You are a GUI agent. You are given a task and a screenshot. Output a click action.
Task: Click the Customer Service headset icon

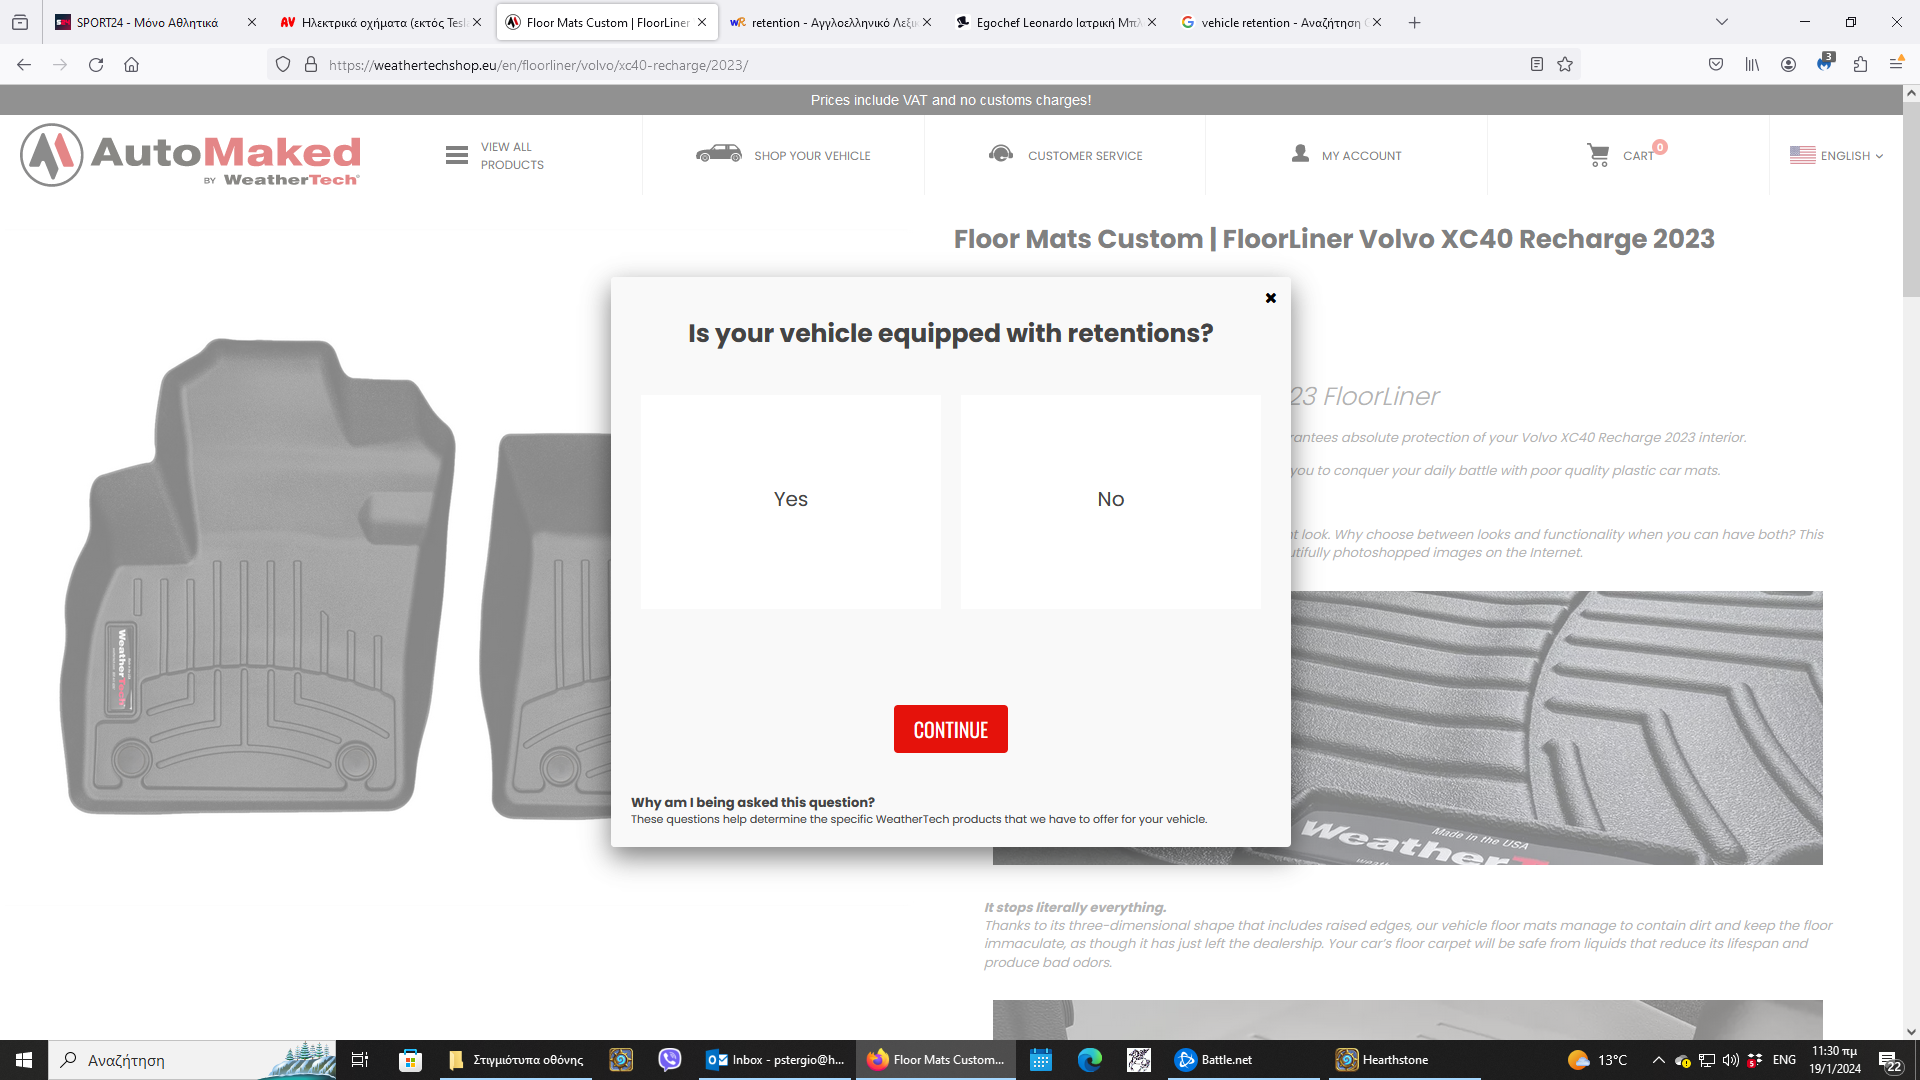click(1000, 154)
